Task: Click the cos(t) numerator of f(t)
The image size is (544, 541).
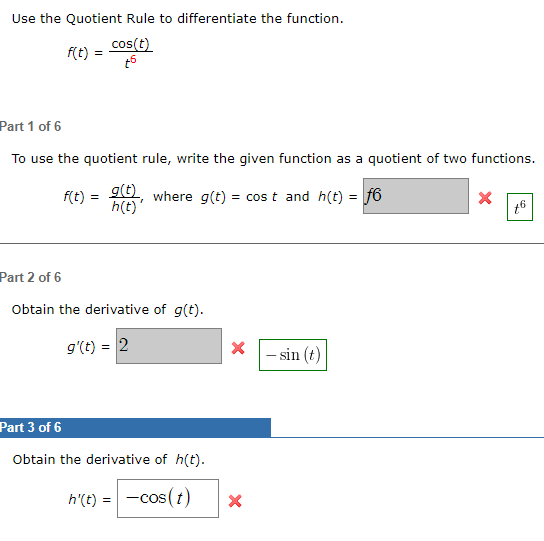Action: point(130,44)
